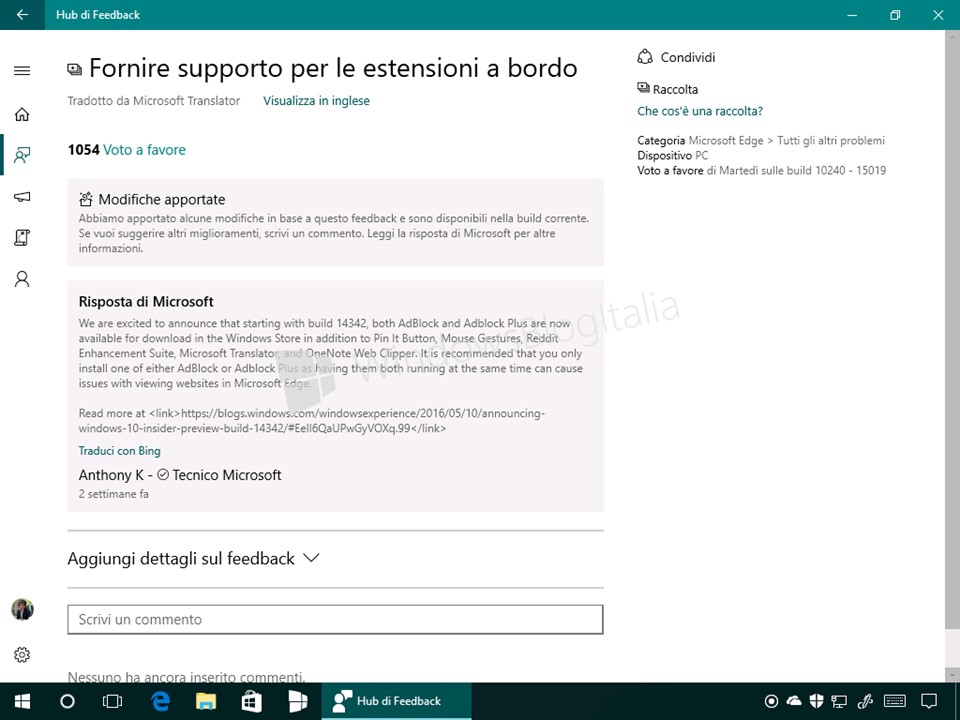Click the Modifiche apportate icon
Screen dimensions: 960x720
click(86, 199)
